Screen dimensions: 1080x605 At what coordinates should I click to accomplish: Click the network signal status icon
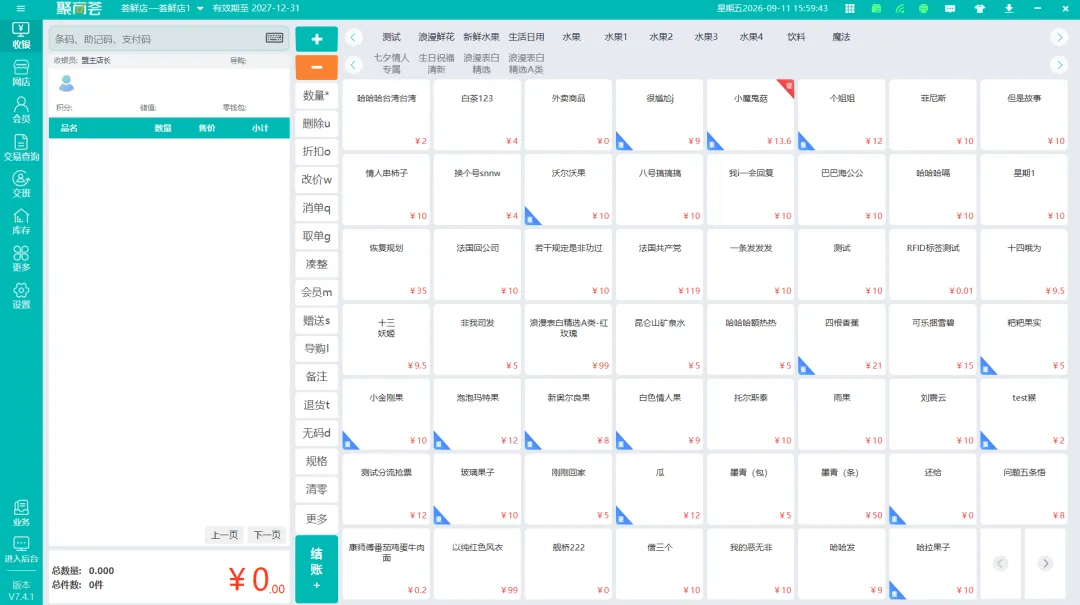click(900, 8)
